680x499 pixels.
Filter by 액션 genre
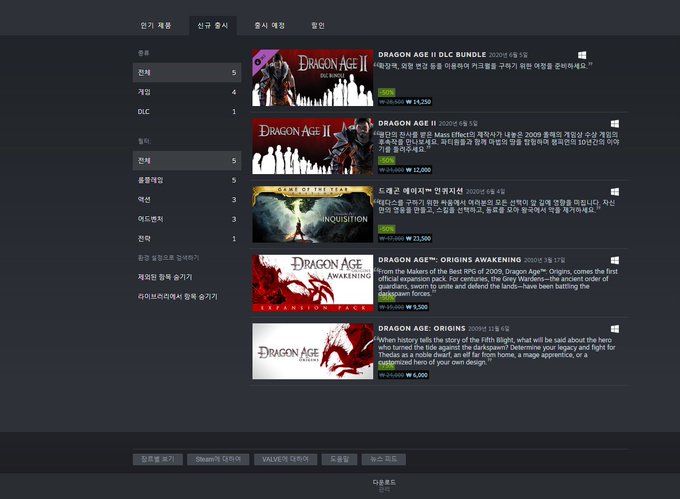tap(187, 199)
